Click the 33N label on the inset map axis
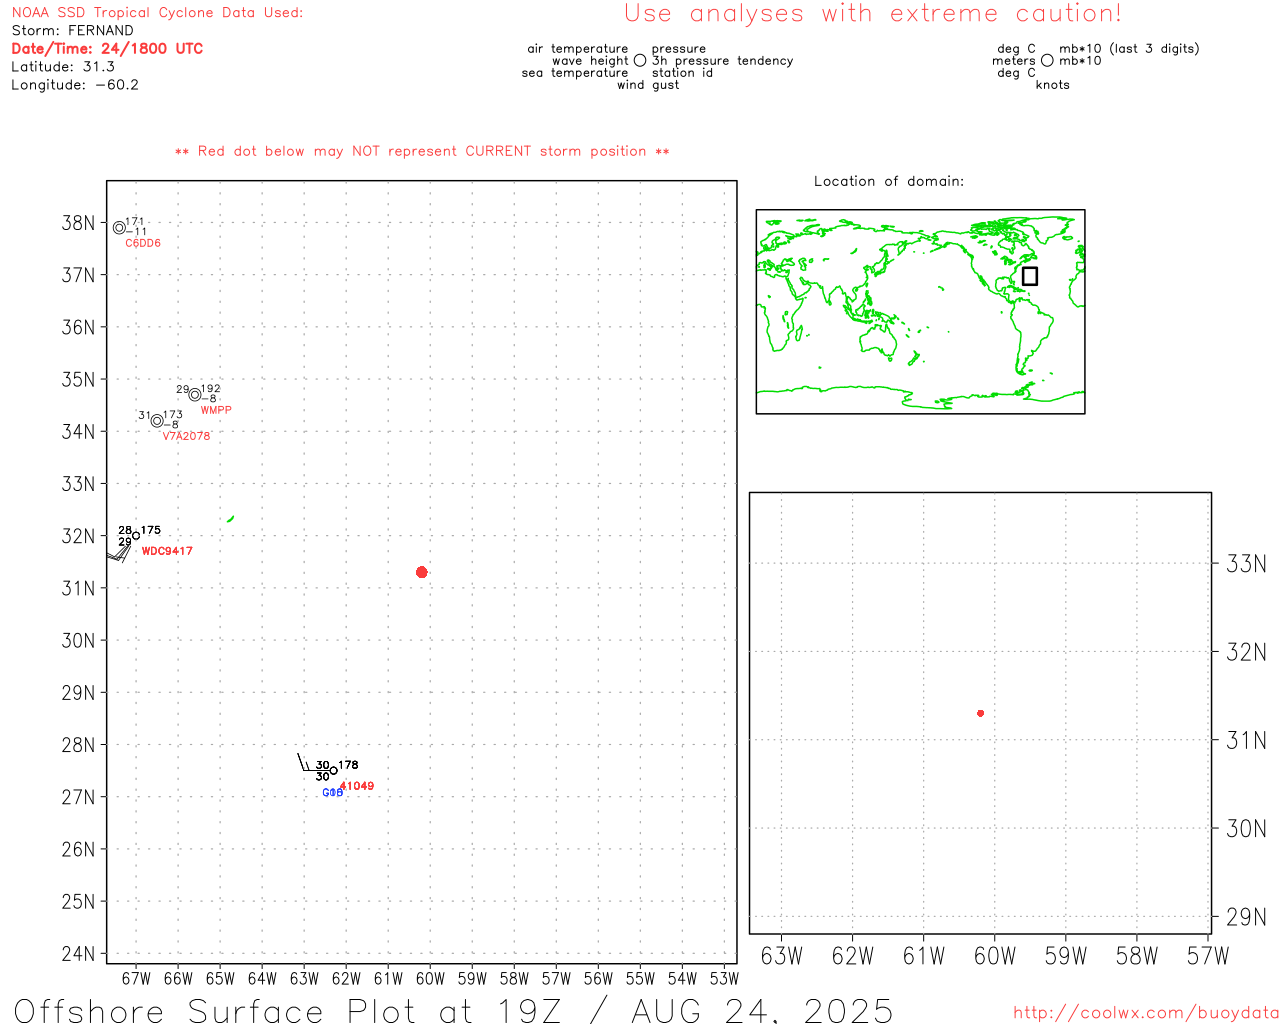1280x1024 pixels. click(x=1247, y=564)
